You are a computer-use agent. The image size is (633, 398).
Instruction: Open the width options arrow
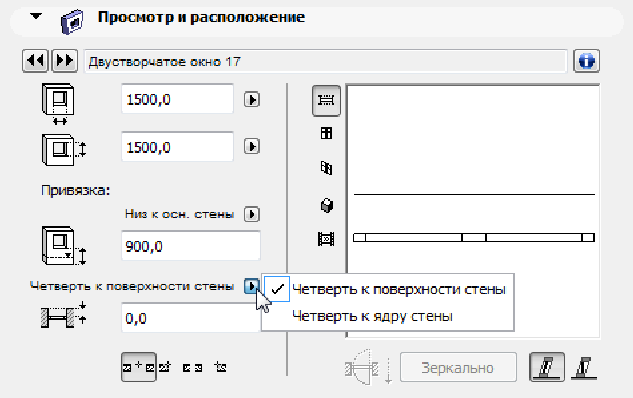[252, 99]
